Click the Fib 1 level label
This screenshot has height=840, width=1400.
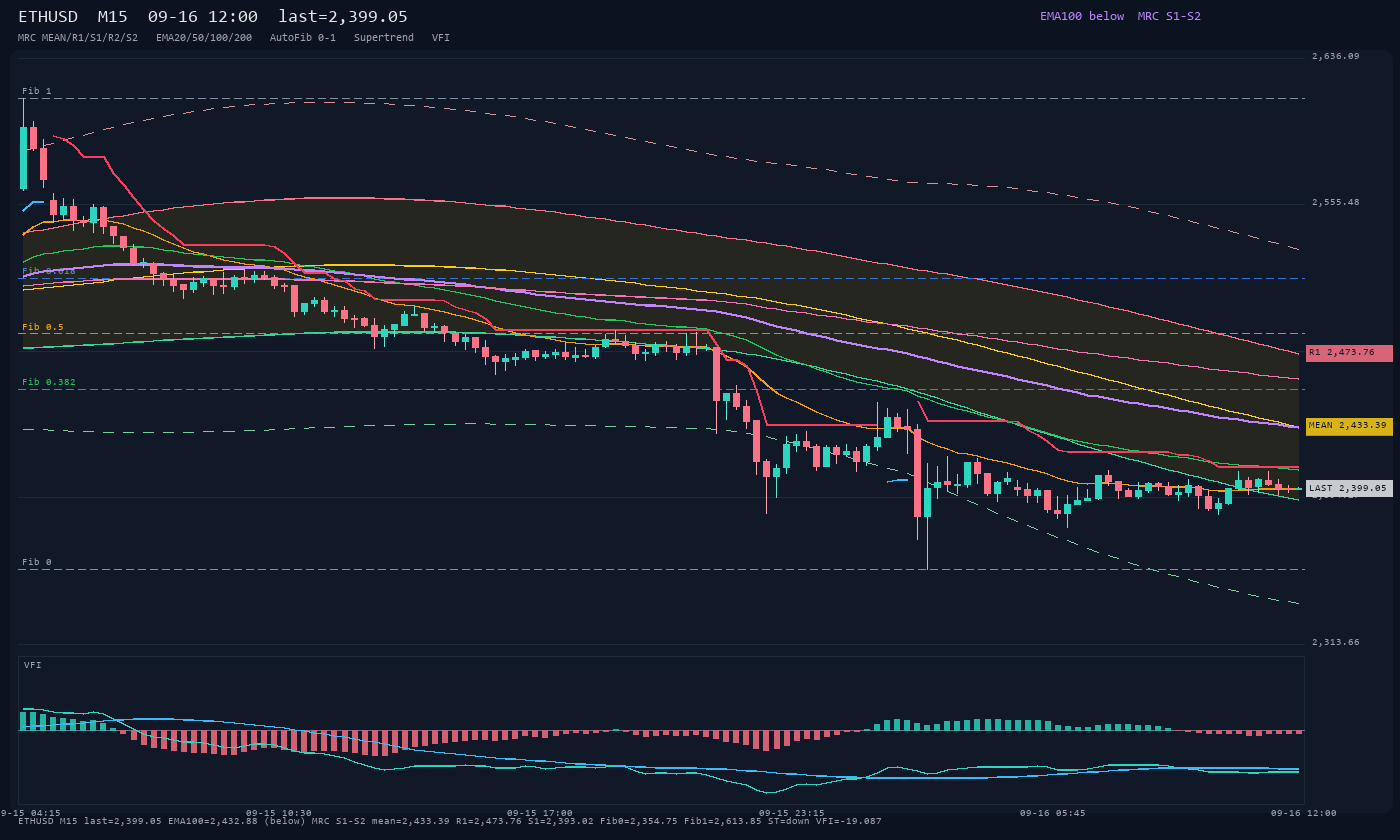click(x=37, y=91)
